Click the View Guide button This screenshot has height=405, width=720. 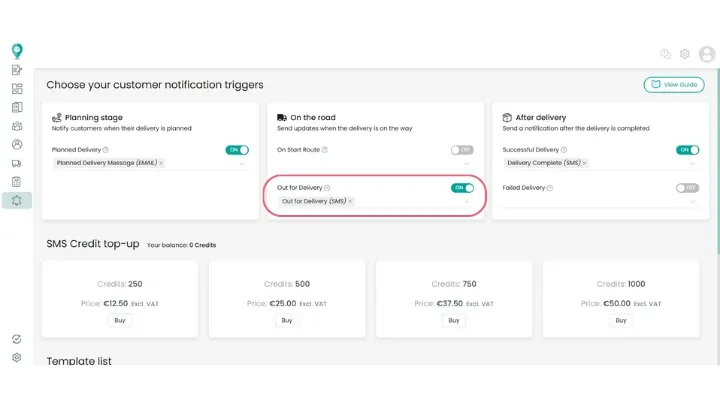tap(674, 85)
